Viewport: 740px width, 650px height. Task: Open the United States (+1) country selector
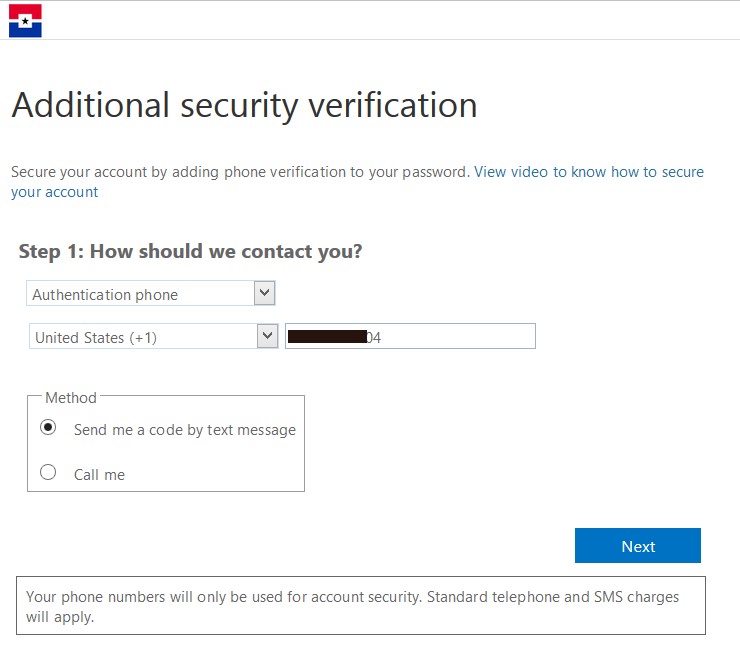click(142, 337)
